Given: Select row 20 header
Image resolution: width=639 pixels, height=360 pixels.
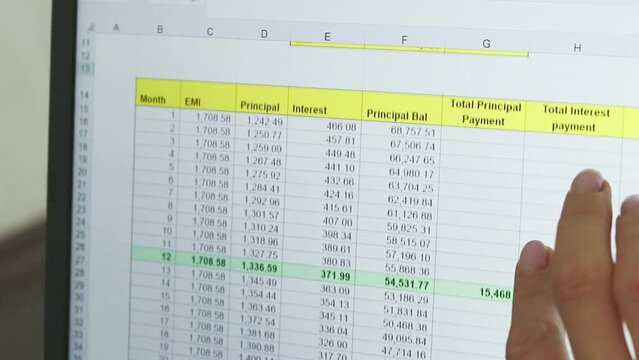Looking at the screenshot, I should 82,171.
